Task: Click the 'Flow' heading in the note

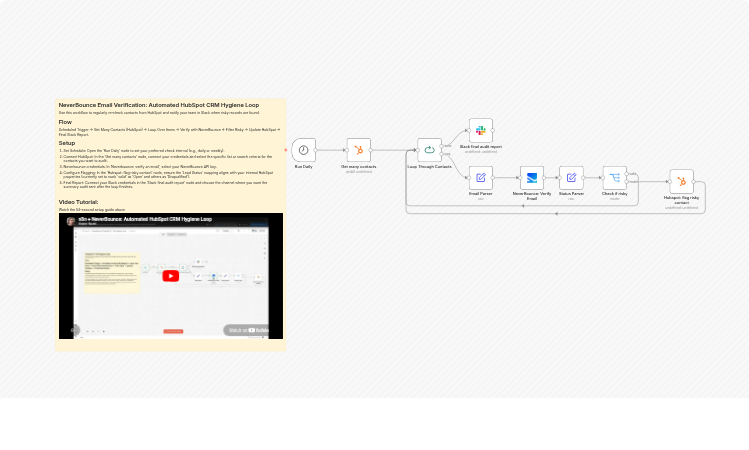Action: (x=65, y=122)
